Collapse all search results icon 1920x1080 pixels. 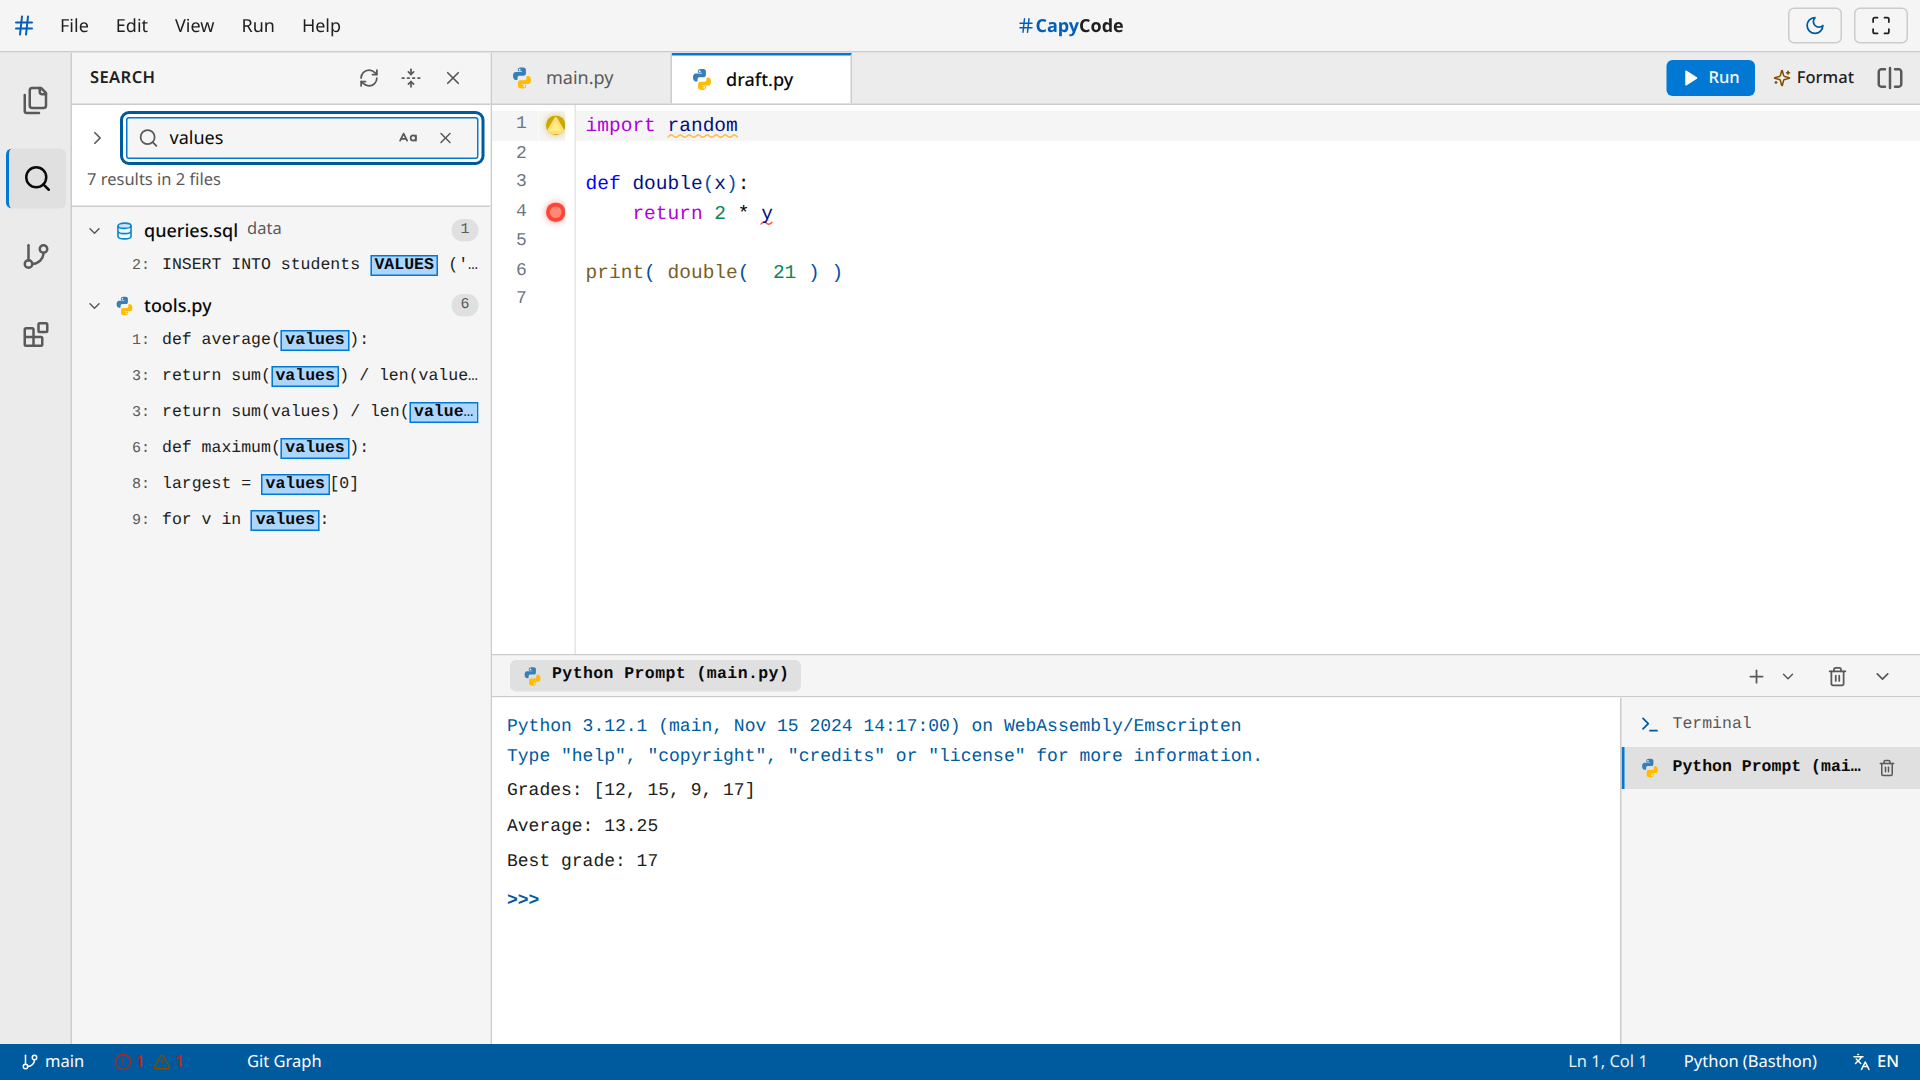[x=411, y=78]
